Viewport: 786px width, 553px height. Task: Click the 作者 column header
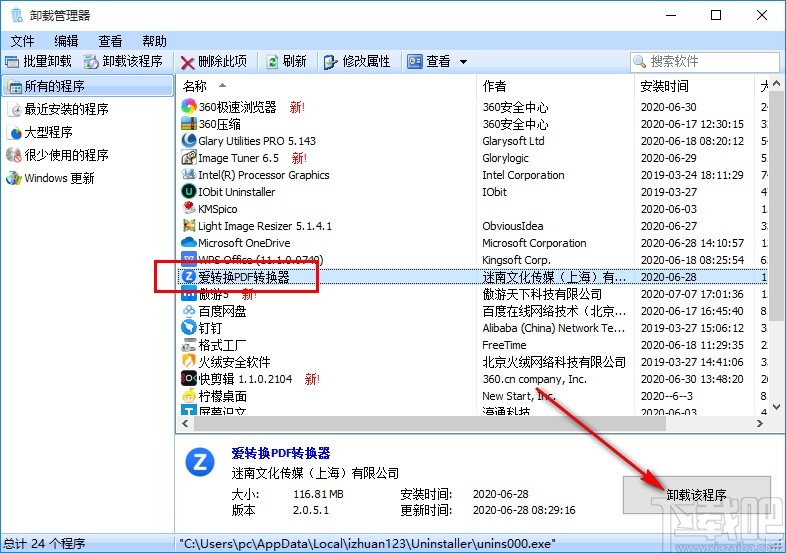tap(555, 86)
